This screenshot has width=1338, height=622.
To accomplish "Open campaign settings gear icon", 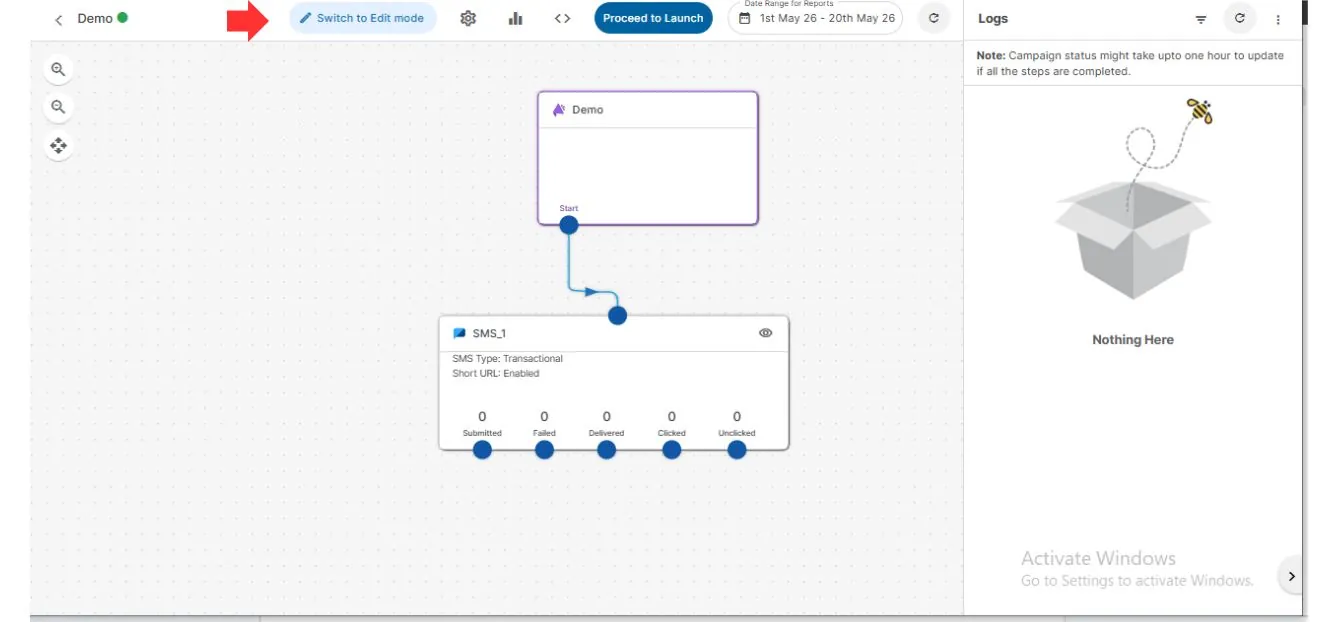I will click(x=468, y=18).
